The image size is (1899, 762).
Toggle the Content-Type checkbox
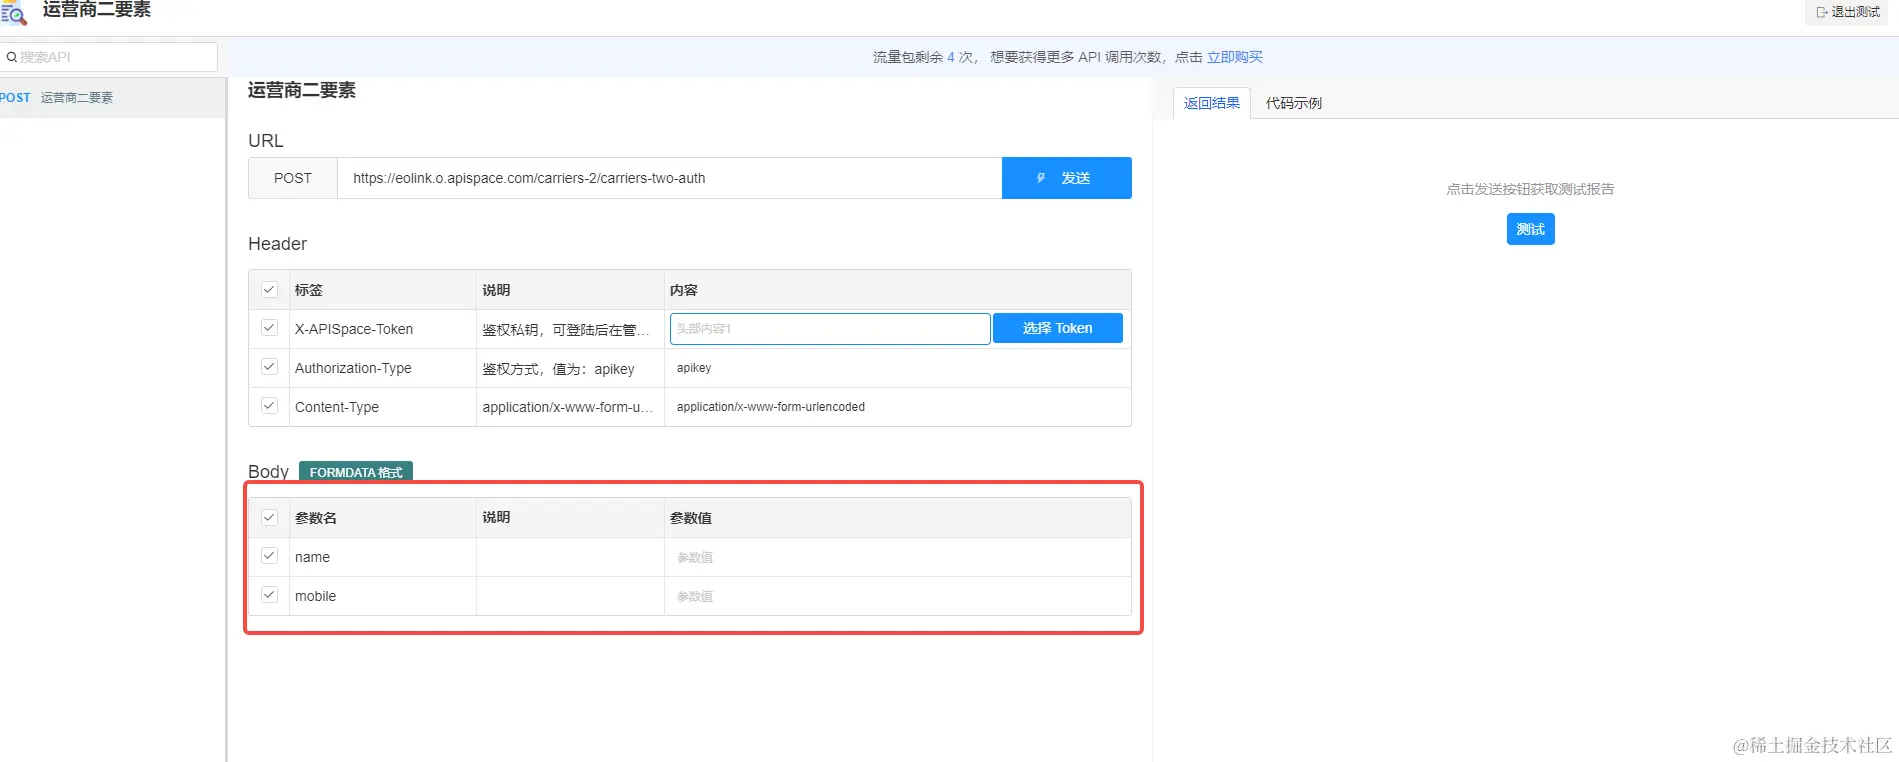(x=269, y=406)
